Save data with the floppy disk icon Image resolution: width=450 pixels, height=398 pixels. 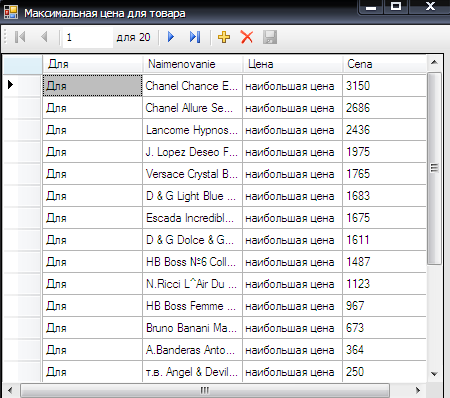click(270, 37)
